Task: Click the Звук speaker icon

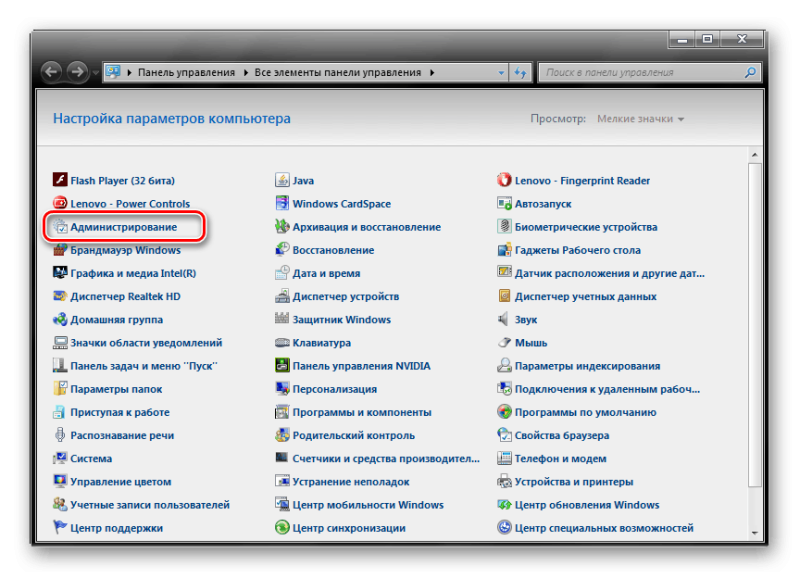Action: click(x=505, y=320)
